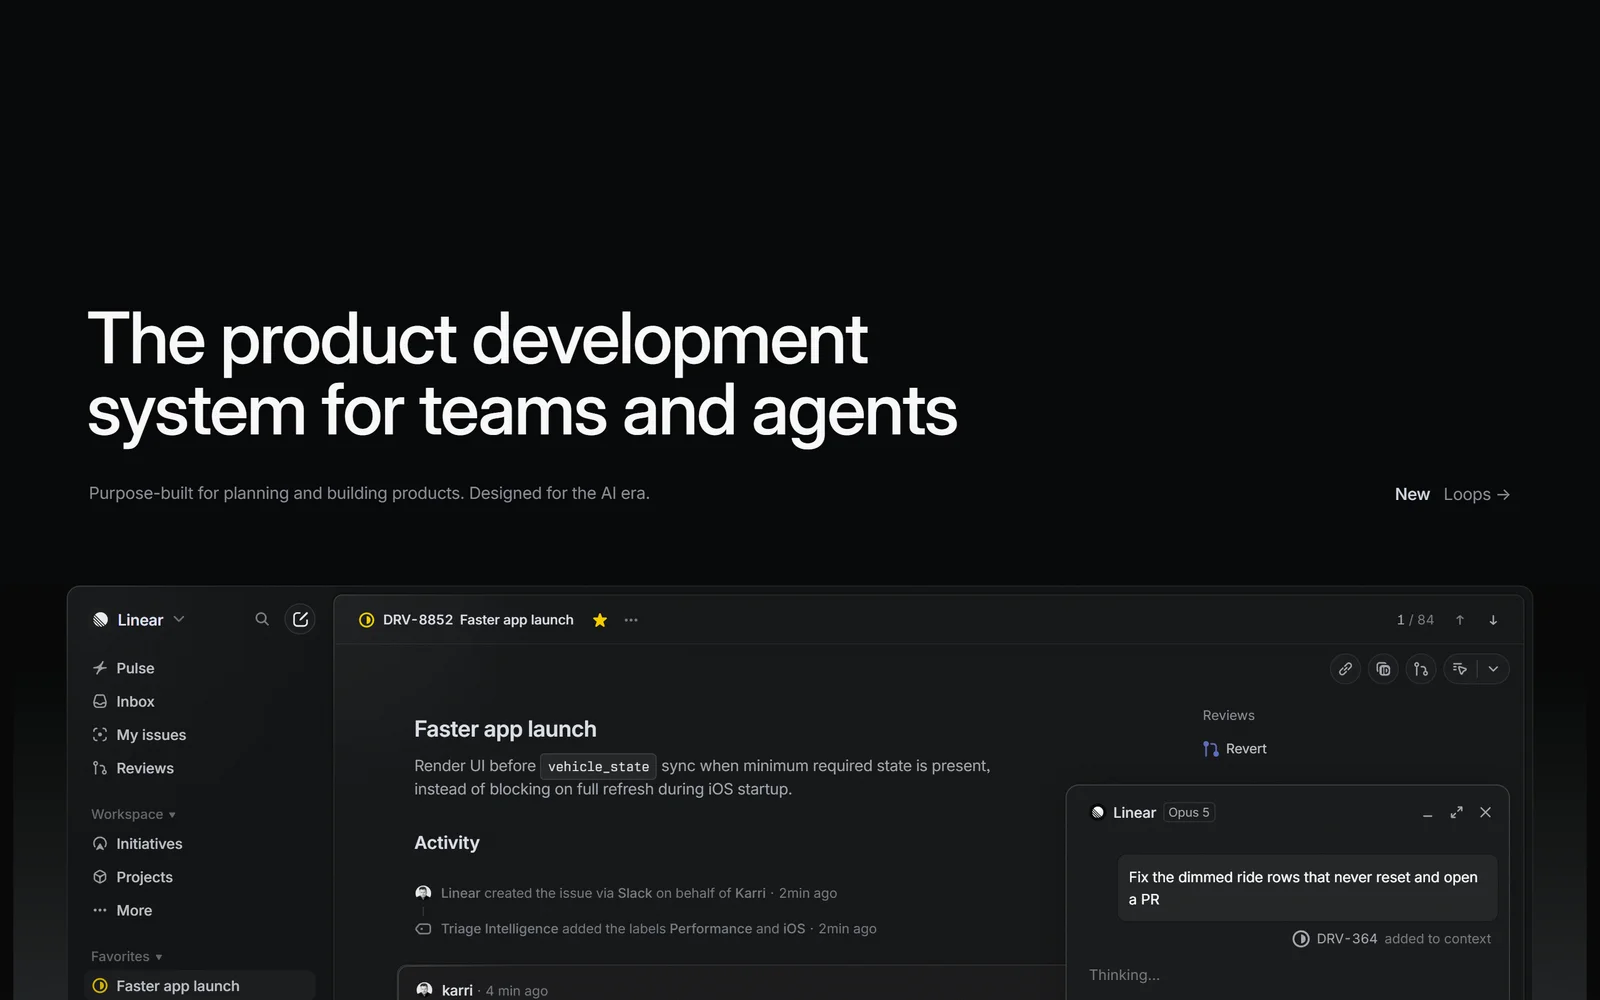Click the Opus 5 model badge
The height and width of the screenshot is (1000, 1600).
1189,813
